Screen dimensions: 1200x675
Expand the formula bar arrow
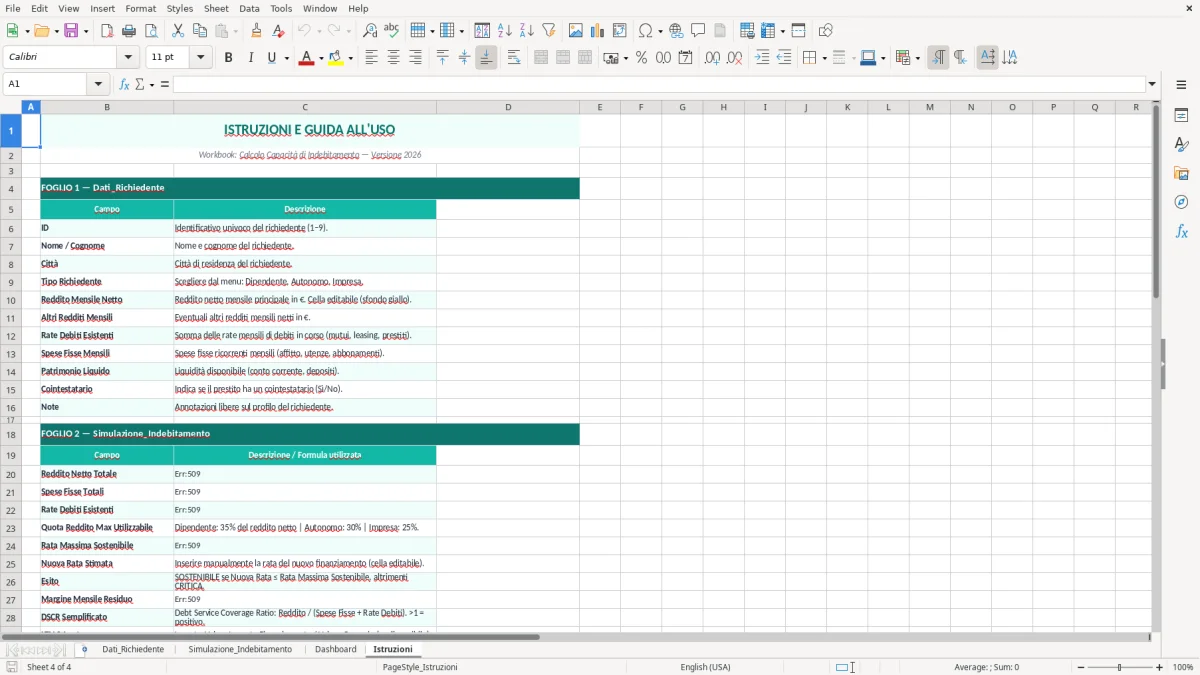click(x=1152, y=84)
